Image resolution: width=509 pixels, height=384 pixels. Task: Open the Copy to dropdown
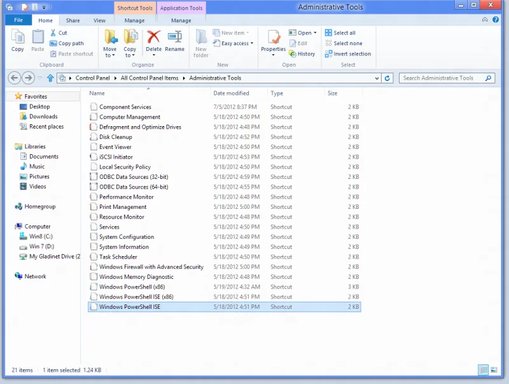click(x=130, y=52)
